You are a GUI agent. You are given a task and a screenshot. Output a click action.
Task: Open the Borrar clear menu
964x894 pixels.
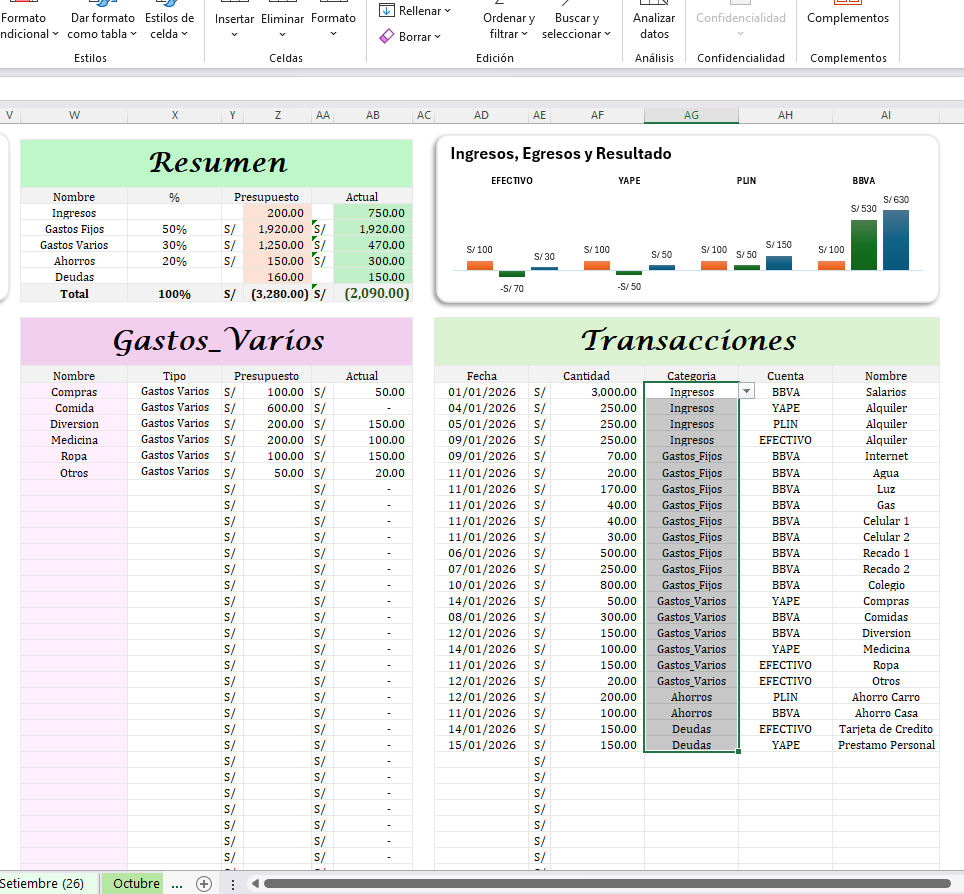[411, 37]
